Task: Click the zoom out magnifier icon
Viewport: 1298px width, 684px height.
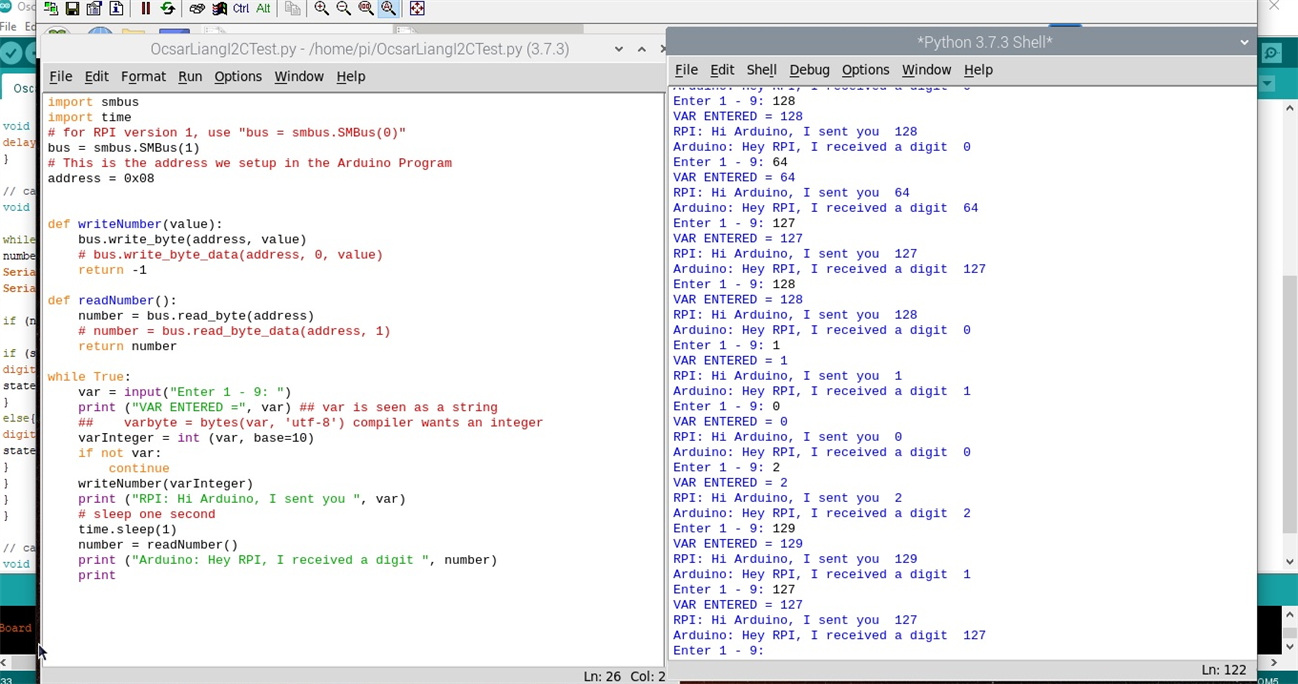Action: [343, 9]
